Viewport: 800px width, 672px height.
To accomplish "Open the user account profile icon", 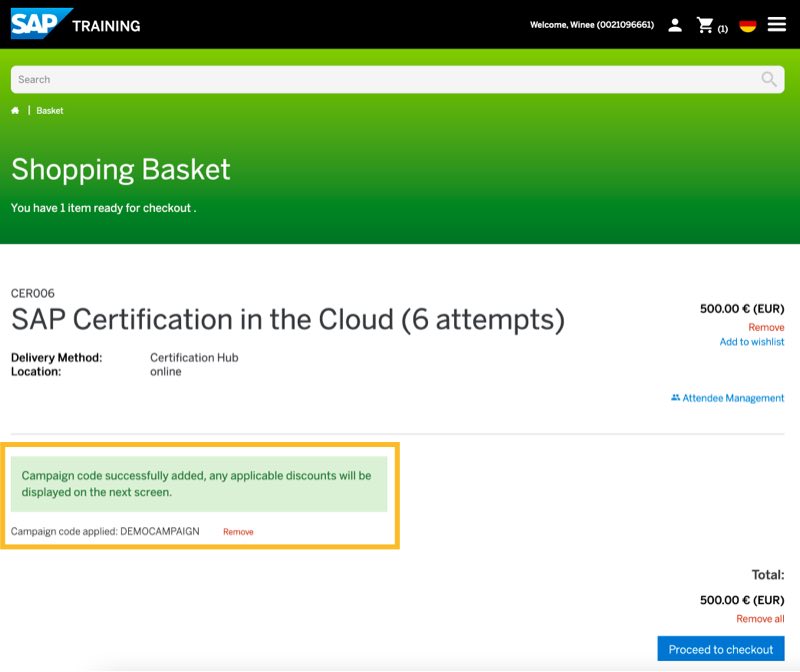I will (x=675, y=25).
